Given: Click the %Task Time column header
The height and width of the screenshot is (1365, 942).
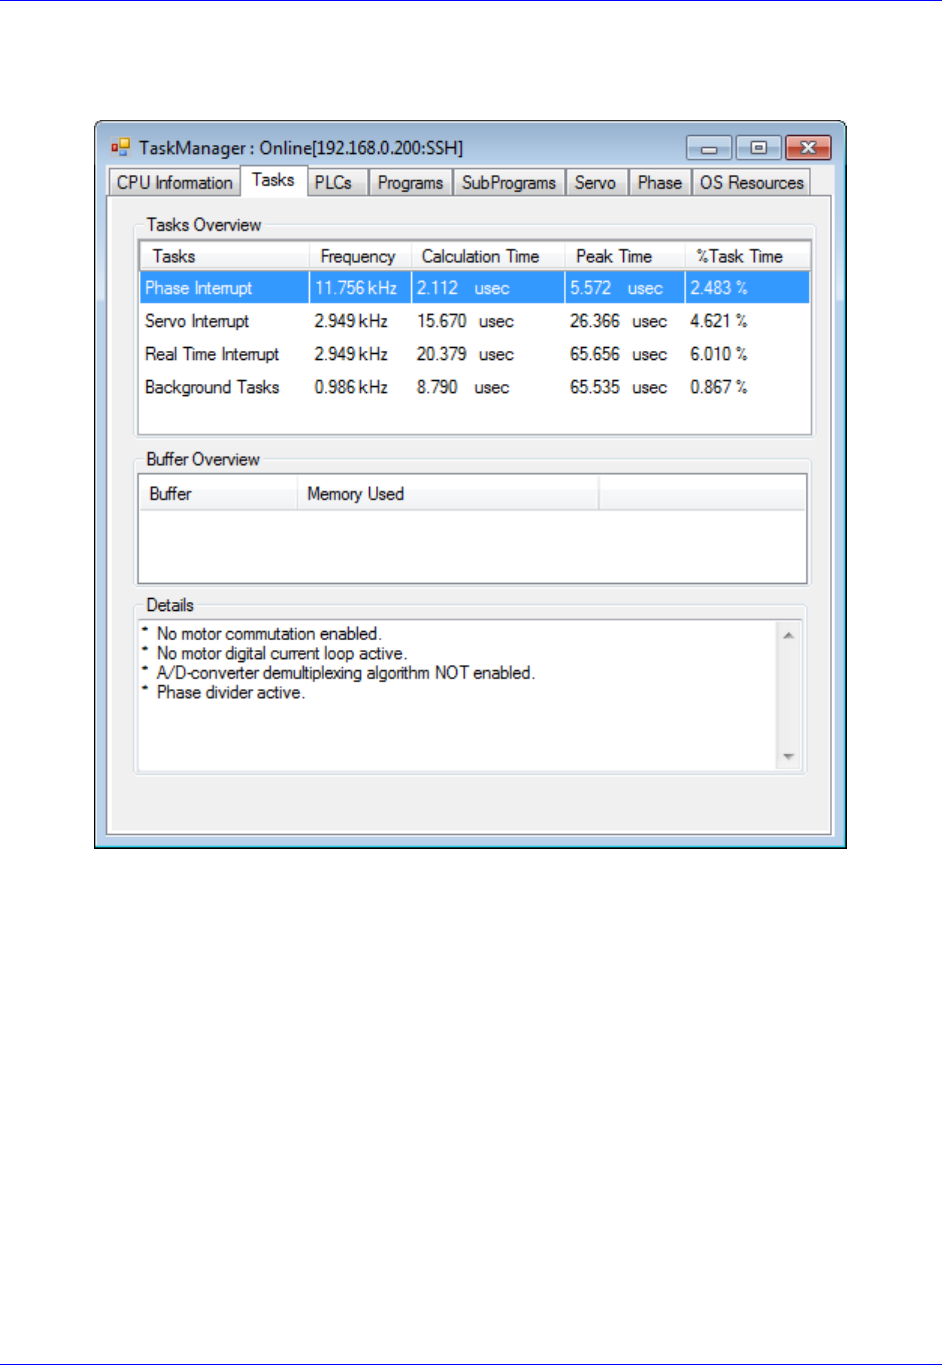Looking at the screenshot, I should (x=747, y=257).
